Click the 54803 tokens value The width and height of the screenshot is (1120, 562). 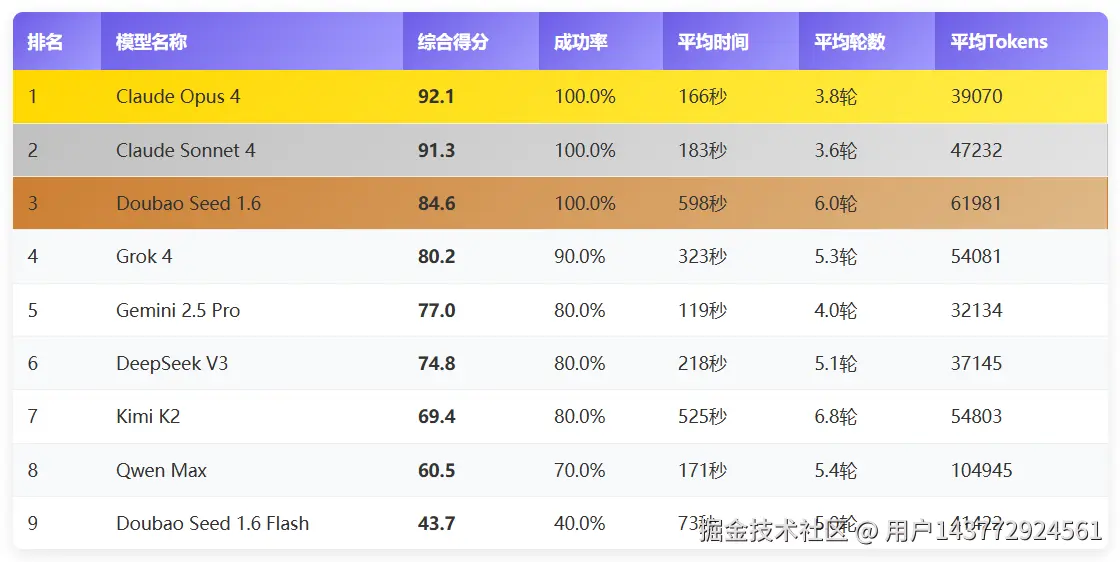(976, 416)
